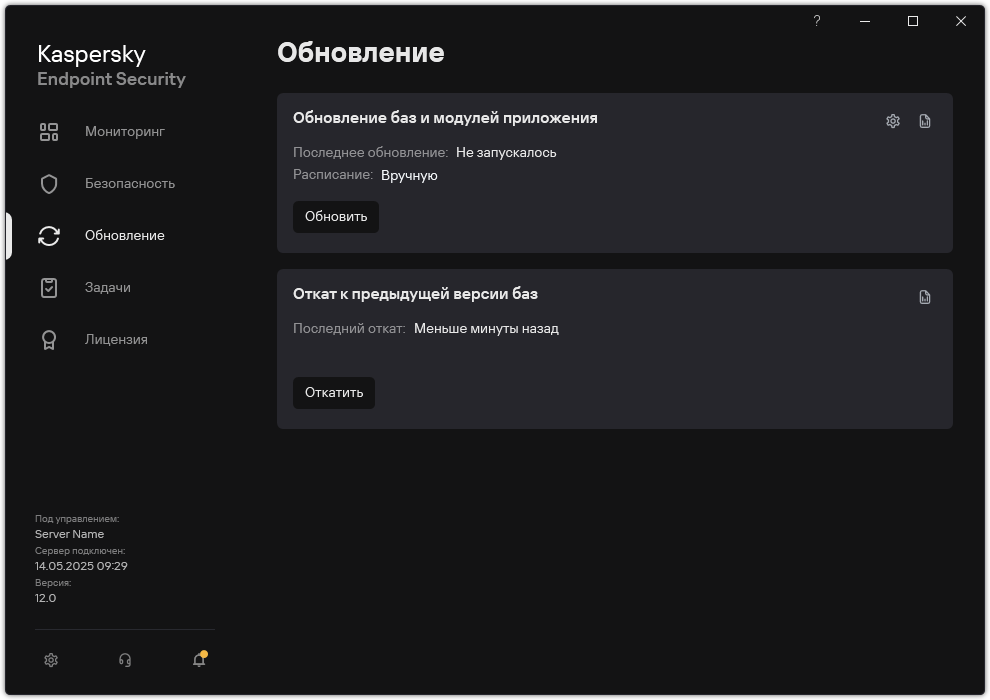This screenshot has height=700, width=990.
Task: Click the refresh icon beside Обновление
Action: click(48, 235)
